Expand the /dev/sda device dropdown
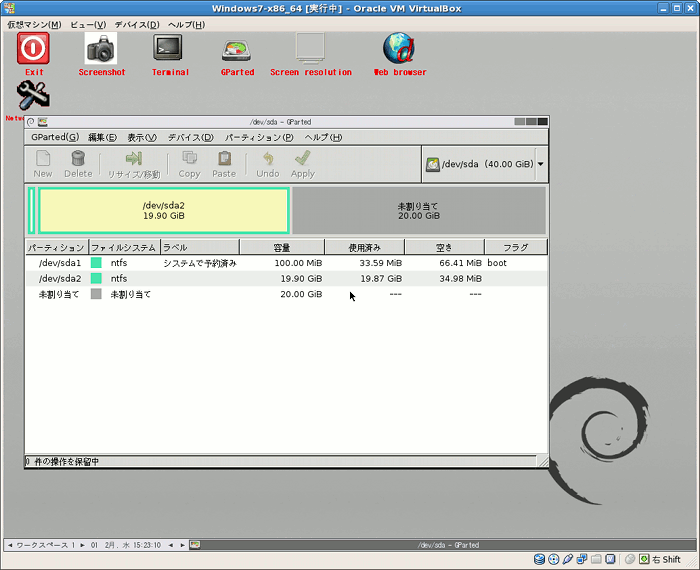The height and width of the screenshot is (570, 700). pos(541,164)
